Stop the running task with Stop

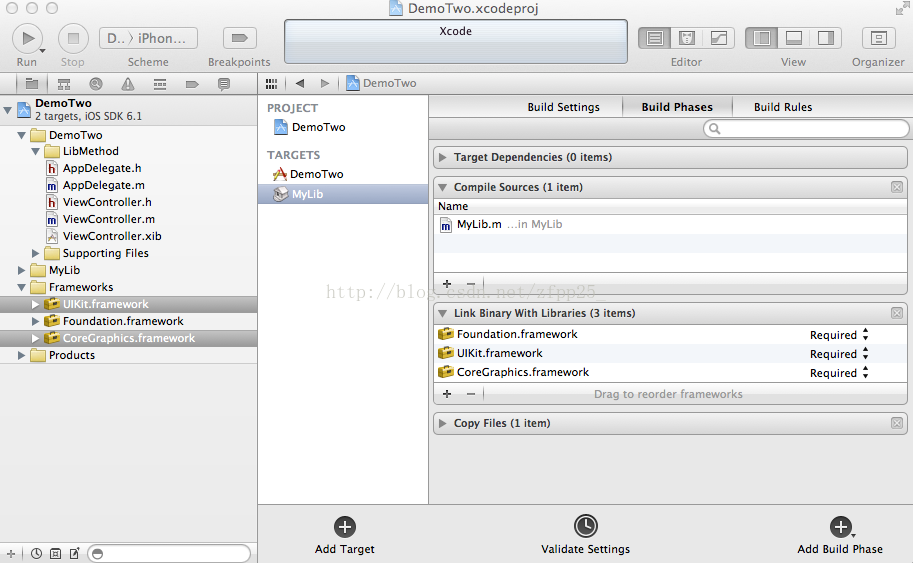[x=73, y=38]
